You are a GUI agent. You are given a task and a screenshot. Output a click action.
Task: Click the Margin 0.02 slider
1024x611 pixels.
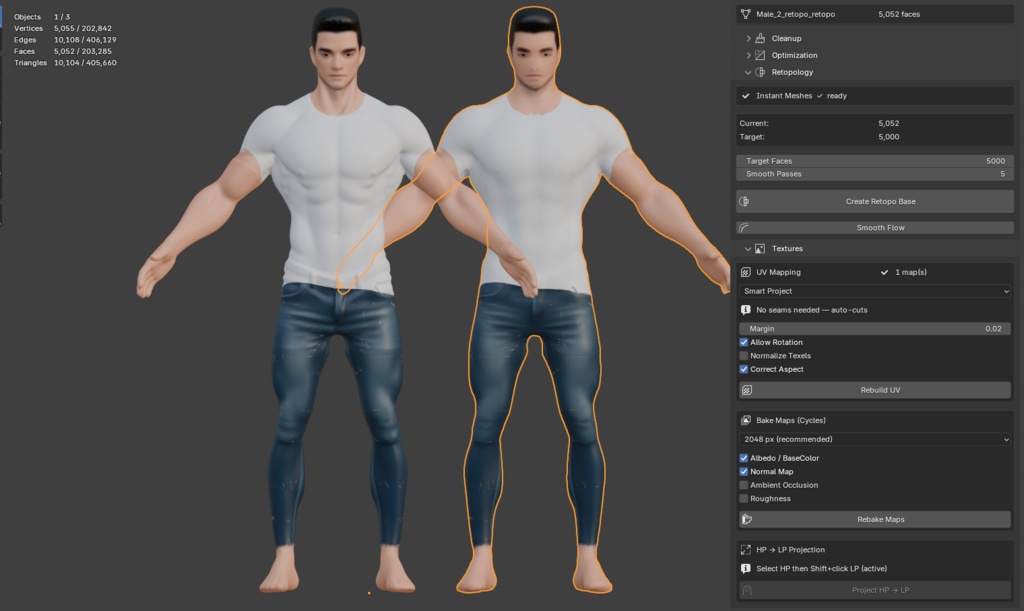click(875, 329)
